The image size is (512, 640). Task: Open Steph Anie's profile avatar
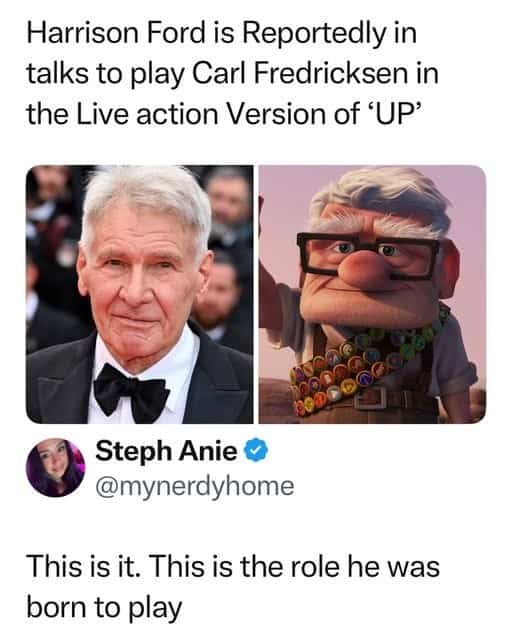56,468
